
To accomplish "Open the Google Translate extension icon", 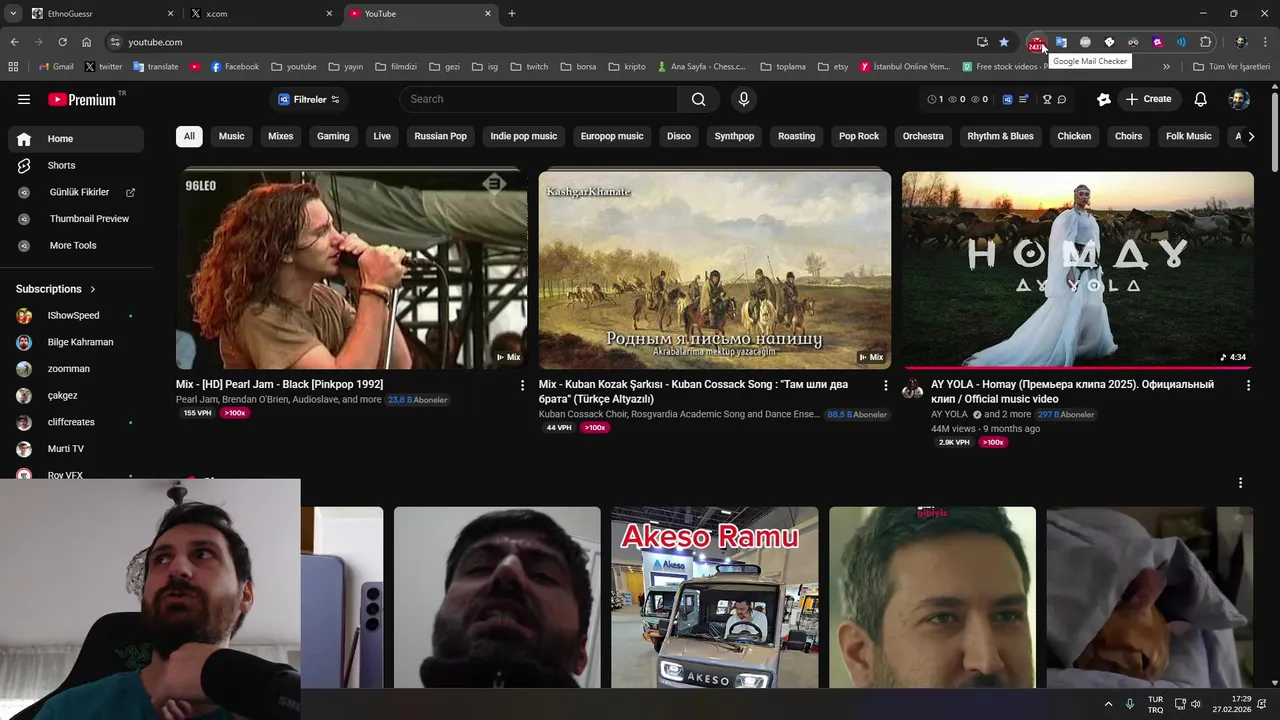I will (1061, 42).
